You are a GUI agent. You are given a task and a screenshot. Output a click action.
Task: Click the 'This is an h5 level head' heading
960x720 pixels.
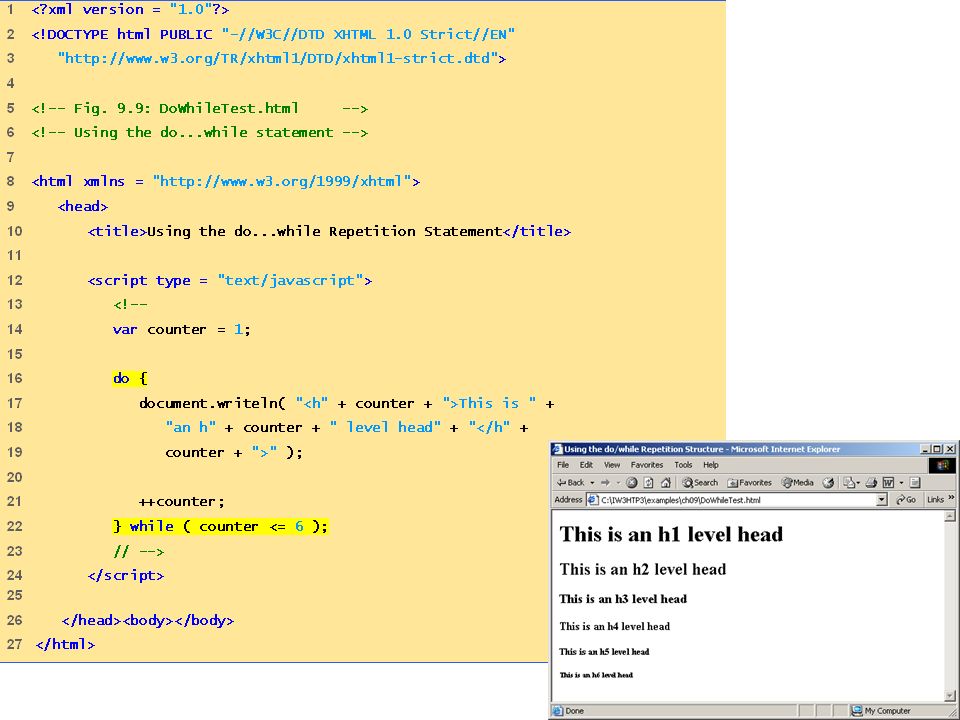pos(604,651)
